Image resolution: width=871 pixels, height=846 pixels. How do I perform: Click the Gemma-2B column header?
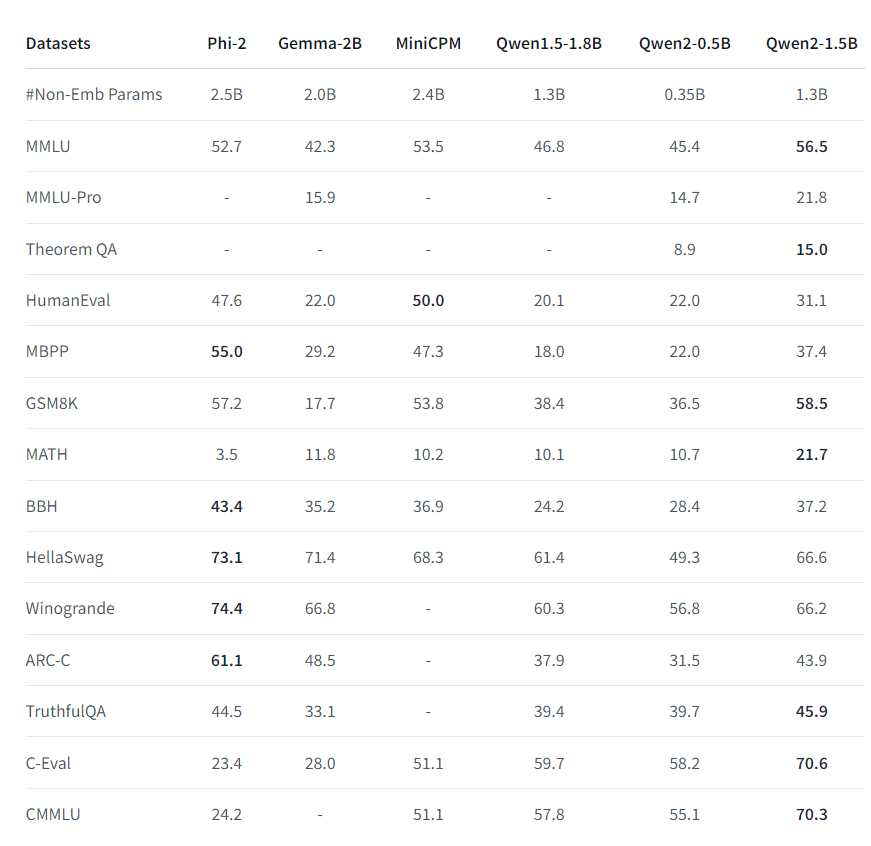click(320, 43)
